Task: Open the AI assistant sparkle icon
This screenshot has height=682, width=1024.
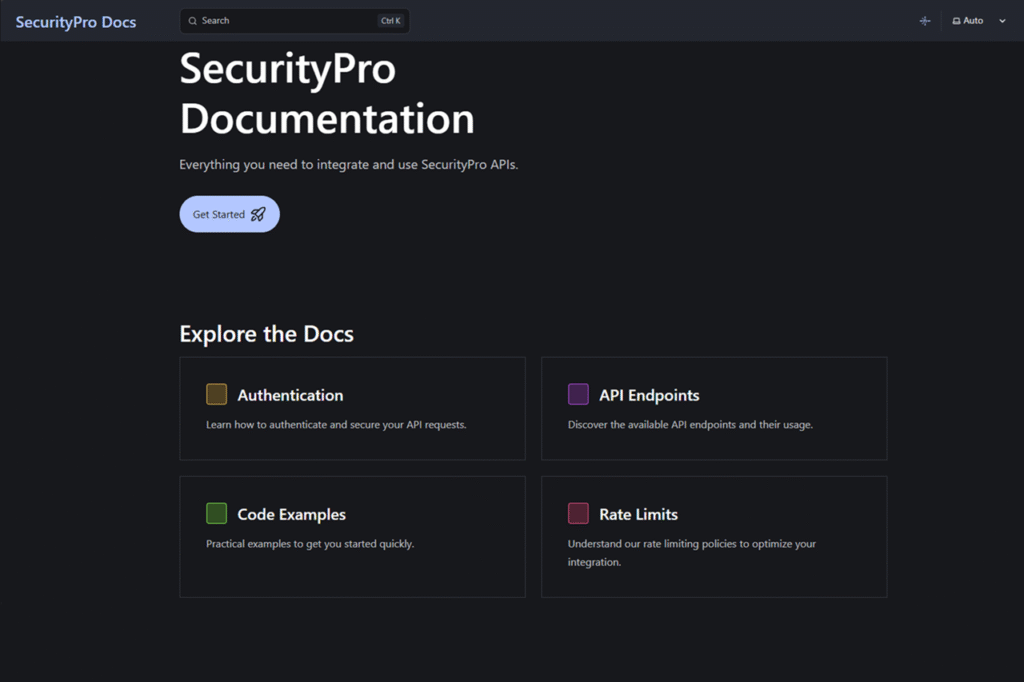Action: [925, 20]
